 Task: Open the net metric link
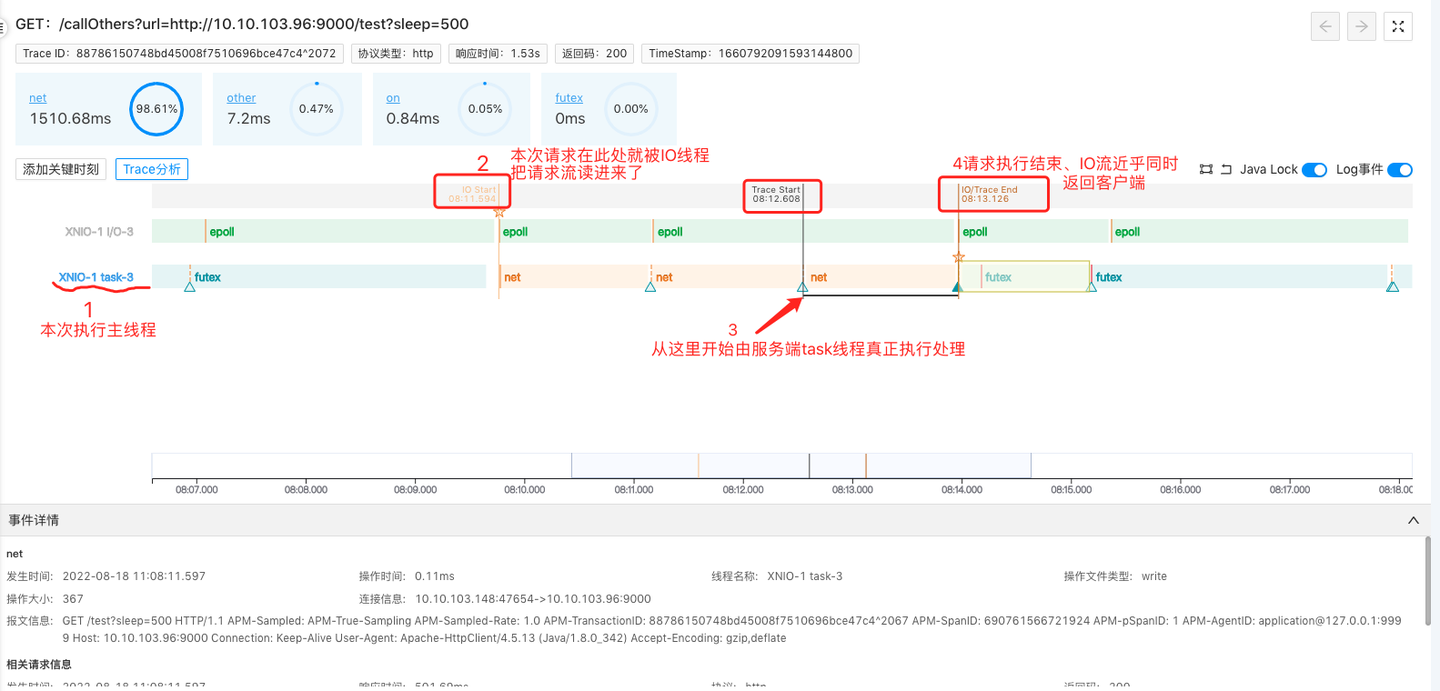click(38, 98)
